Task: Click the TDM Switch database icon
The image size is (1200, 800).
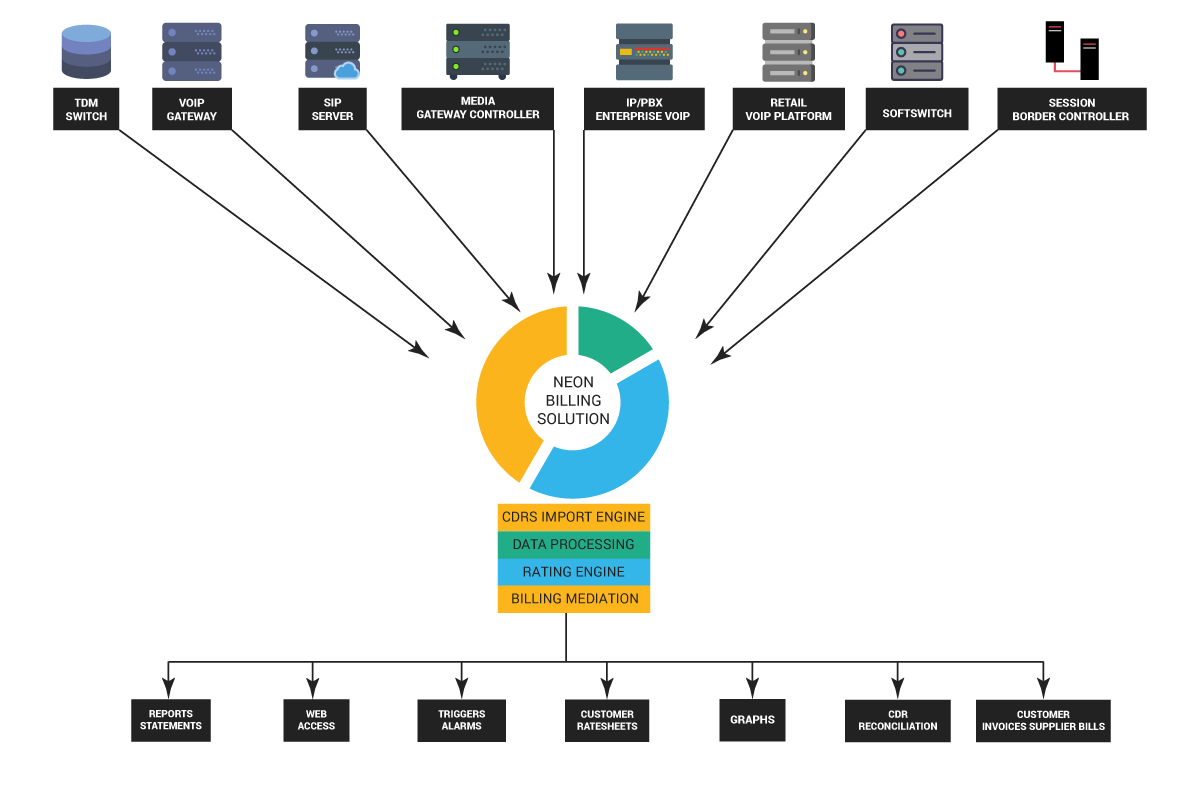Action: 86,52
